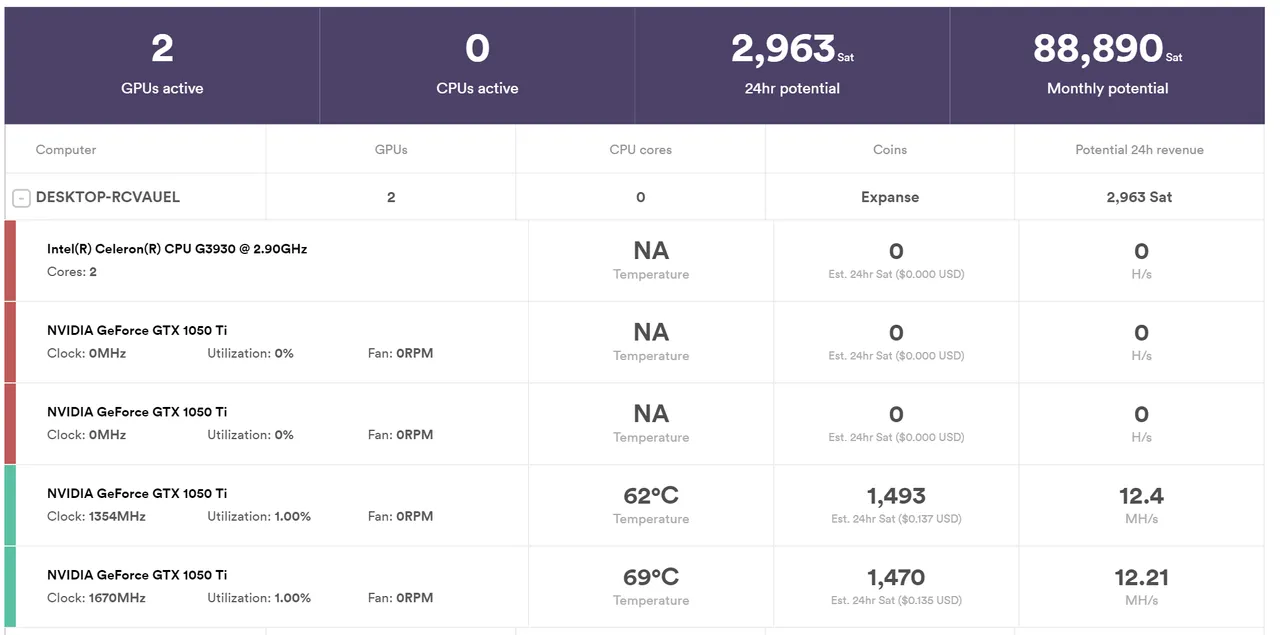Image resolution: width=1280 pixels, height=635 pixels.
Task: Select the 24hr potential summary tile
Action: tap(792, 65)
